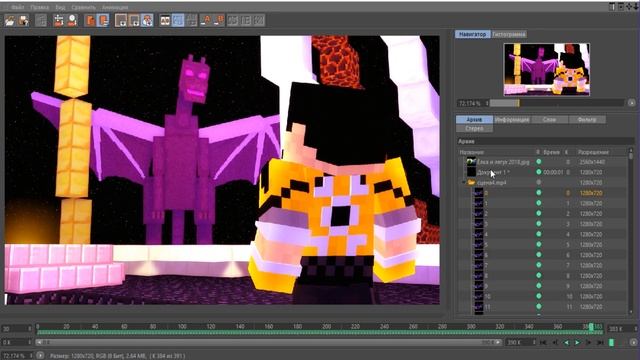640x360 pixels.
Task: Select the Фильтр panel tab
Action: (x=587, y=120)
